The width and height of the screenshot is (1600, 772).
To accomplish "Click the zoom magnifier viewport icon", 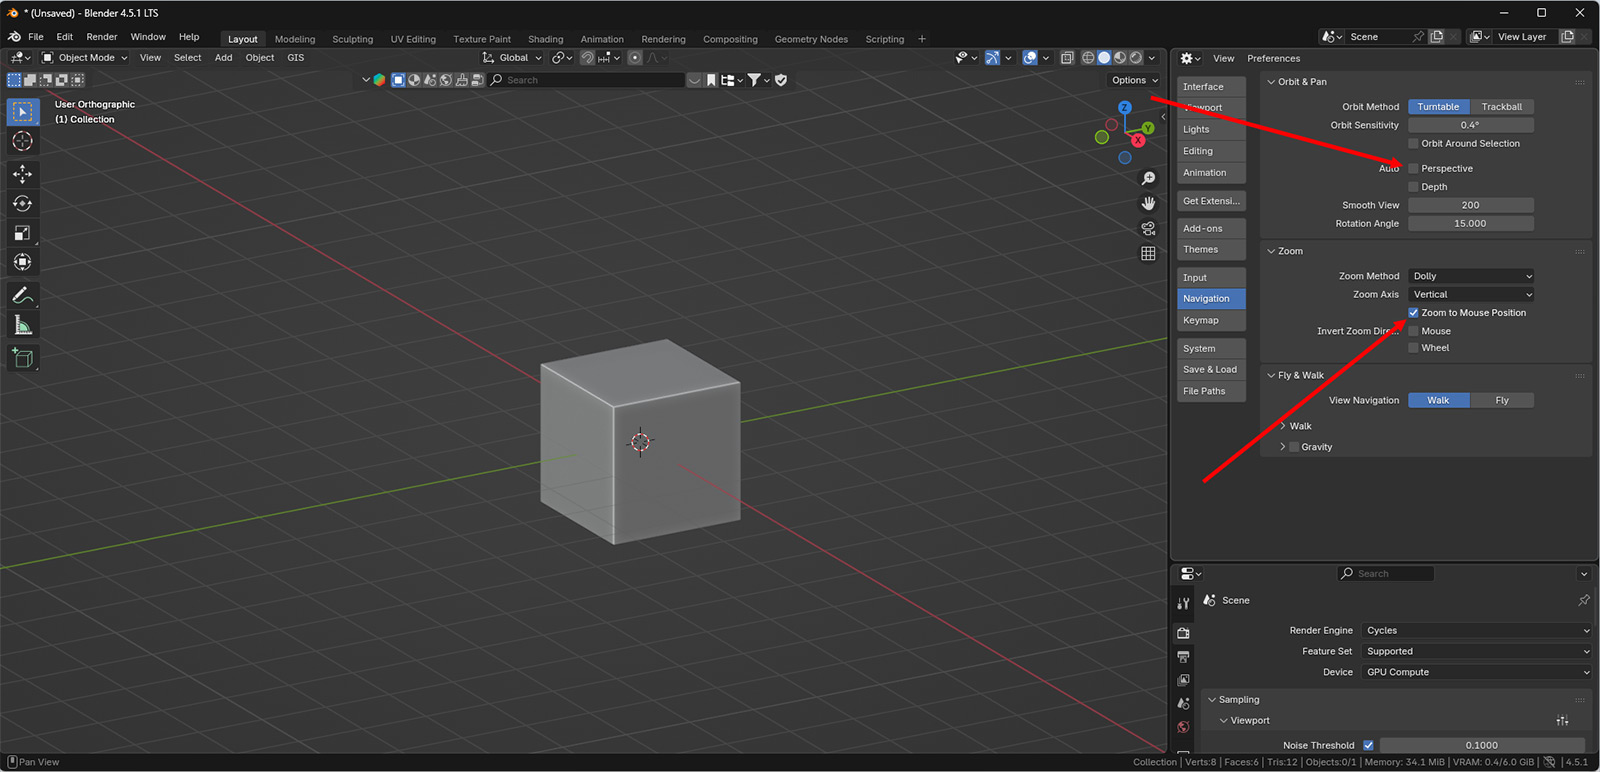I will pyautogui.click(x=1148, y=178).
